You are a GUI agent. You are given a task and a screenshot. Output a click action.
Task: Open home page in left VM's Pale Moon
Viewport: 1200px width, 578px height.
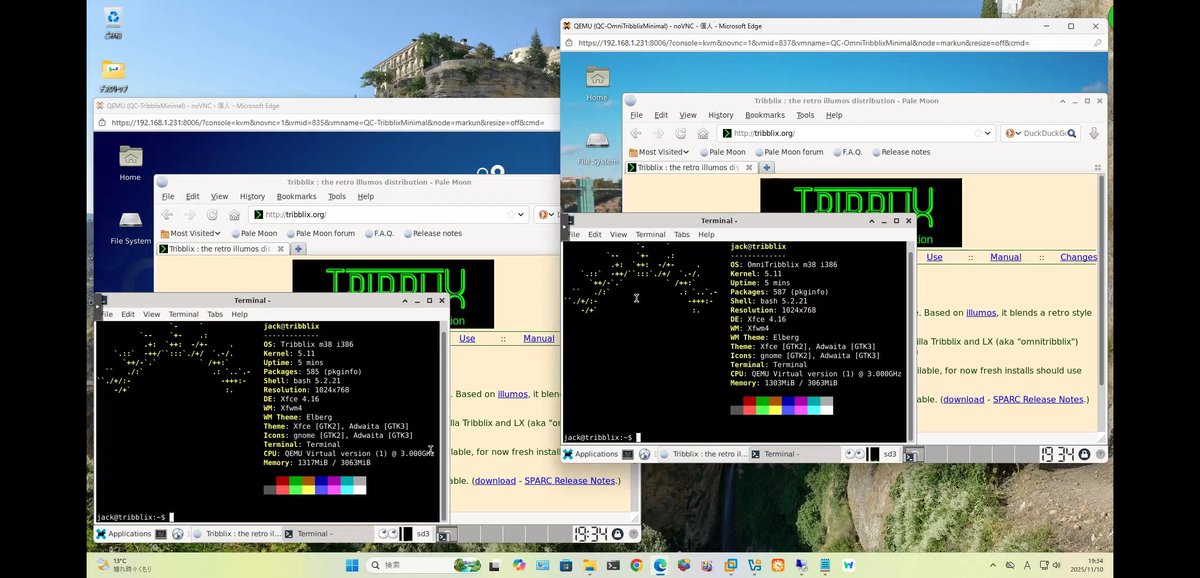tap(234, 214)
